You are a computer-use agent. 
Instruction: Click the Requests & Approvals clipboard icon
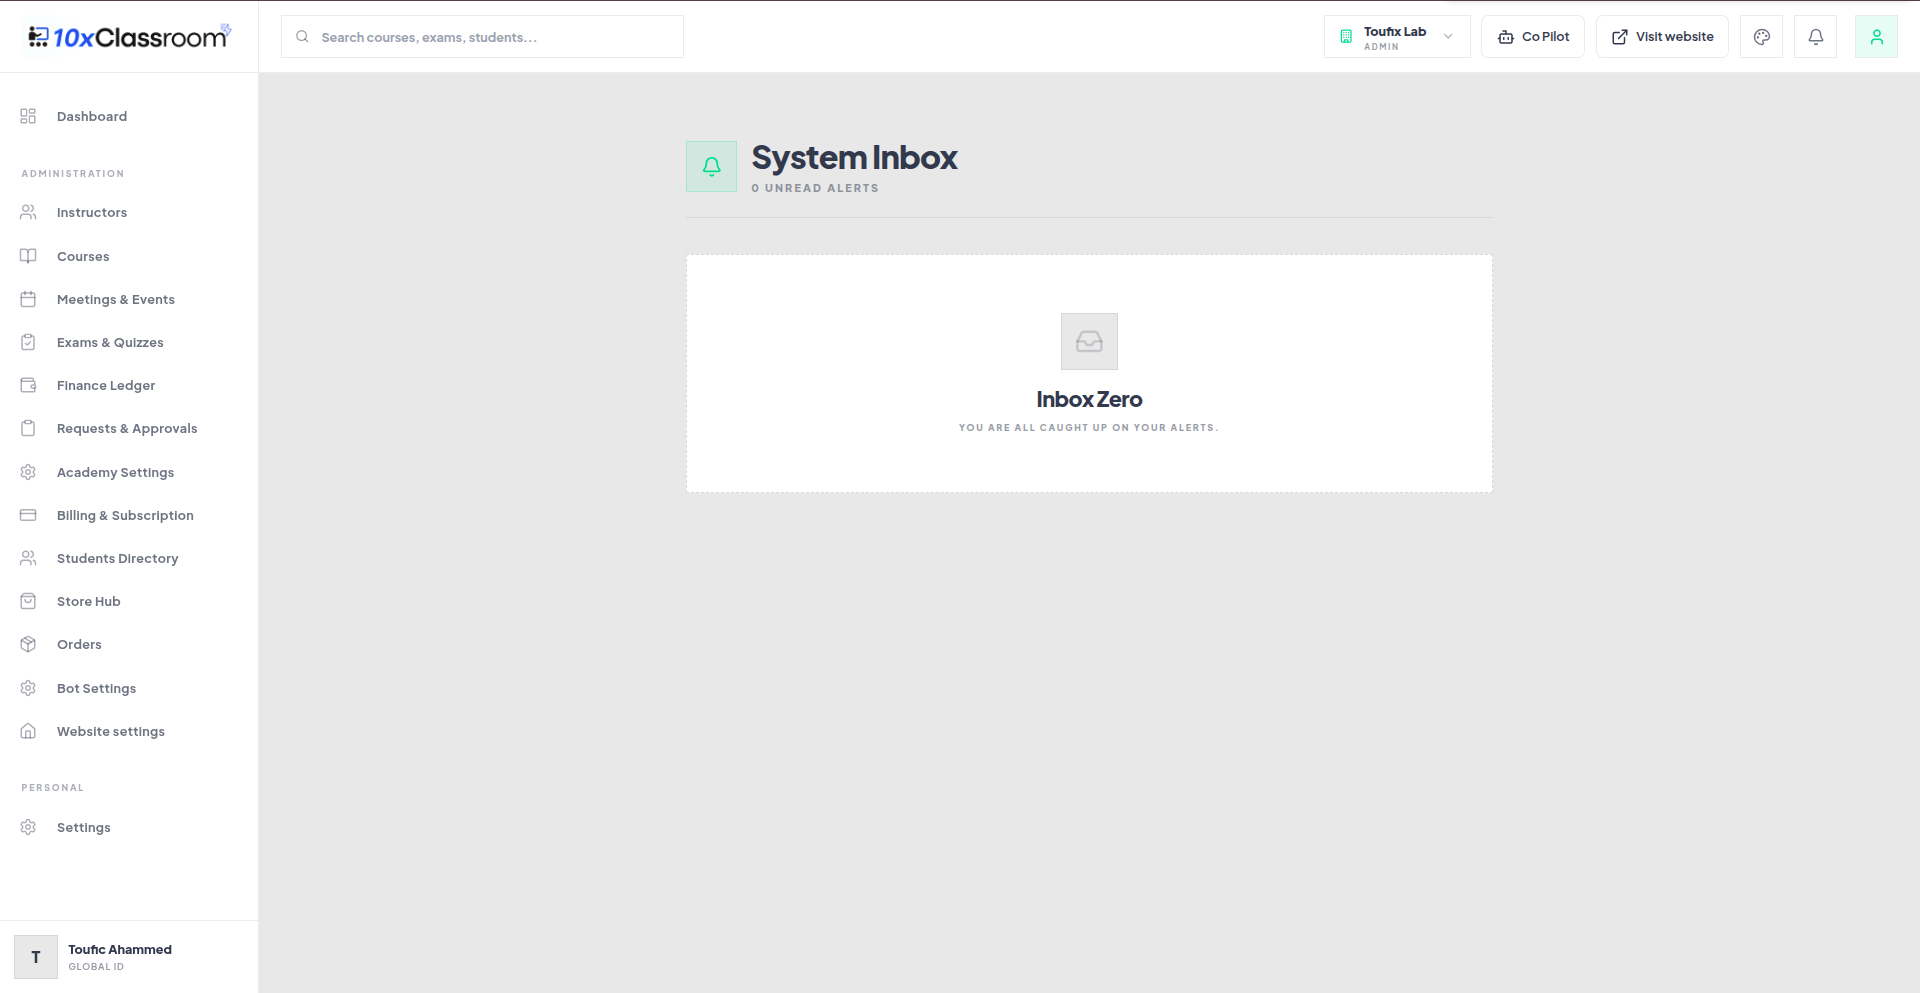coord(28,428)
